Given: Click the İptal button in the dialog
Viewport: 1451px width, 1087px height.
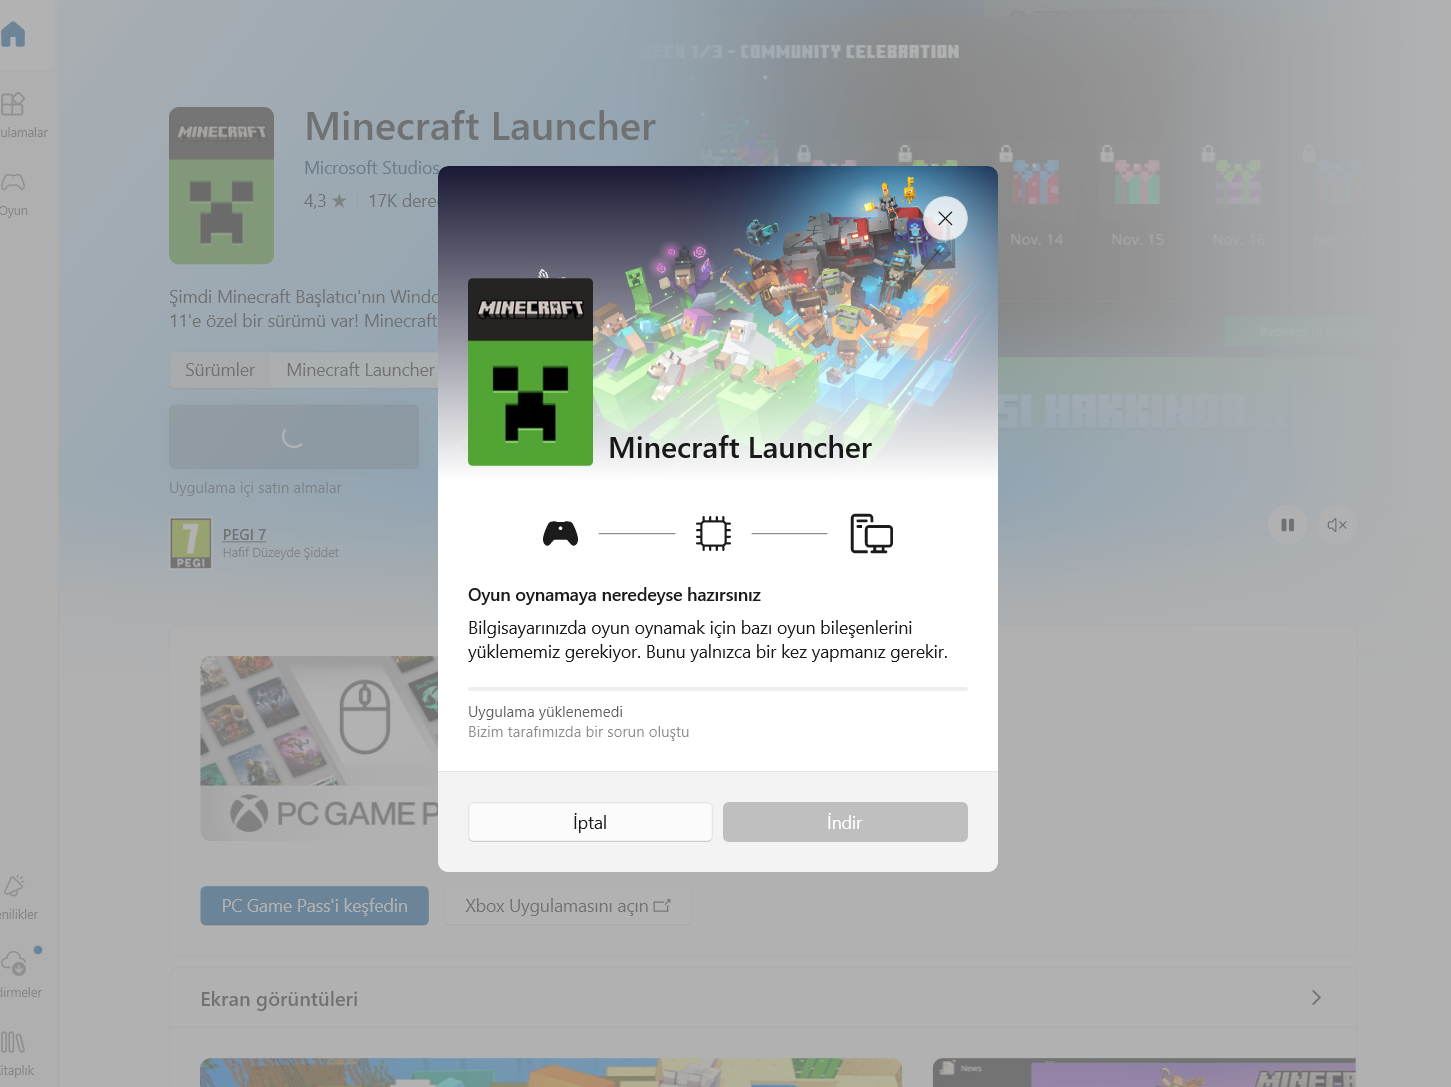Looking at the screenshot, I should coord(590,822).
